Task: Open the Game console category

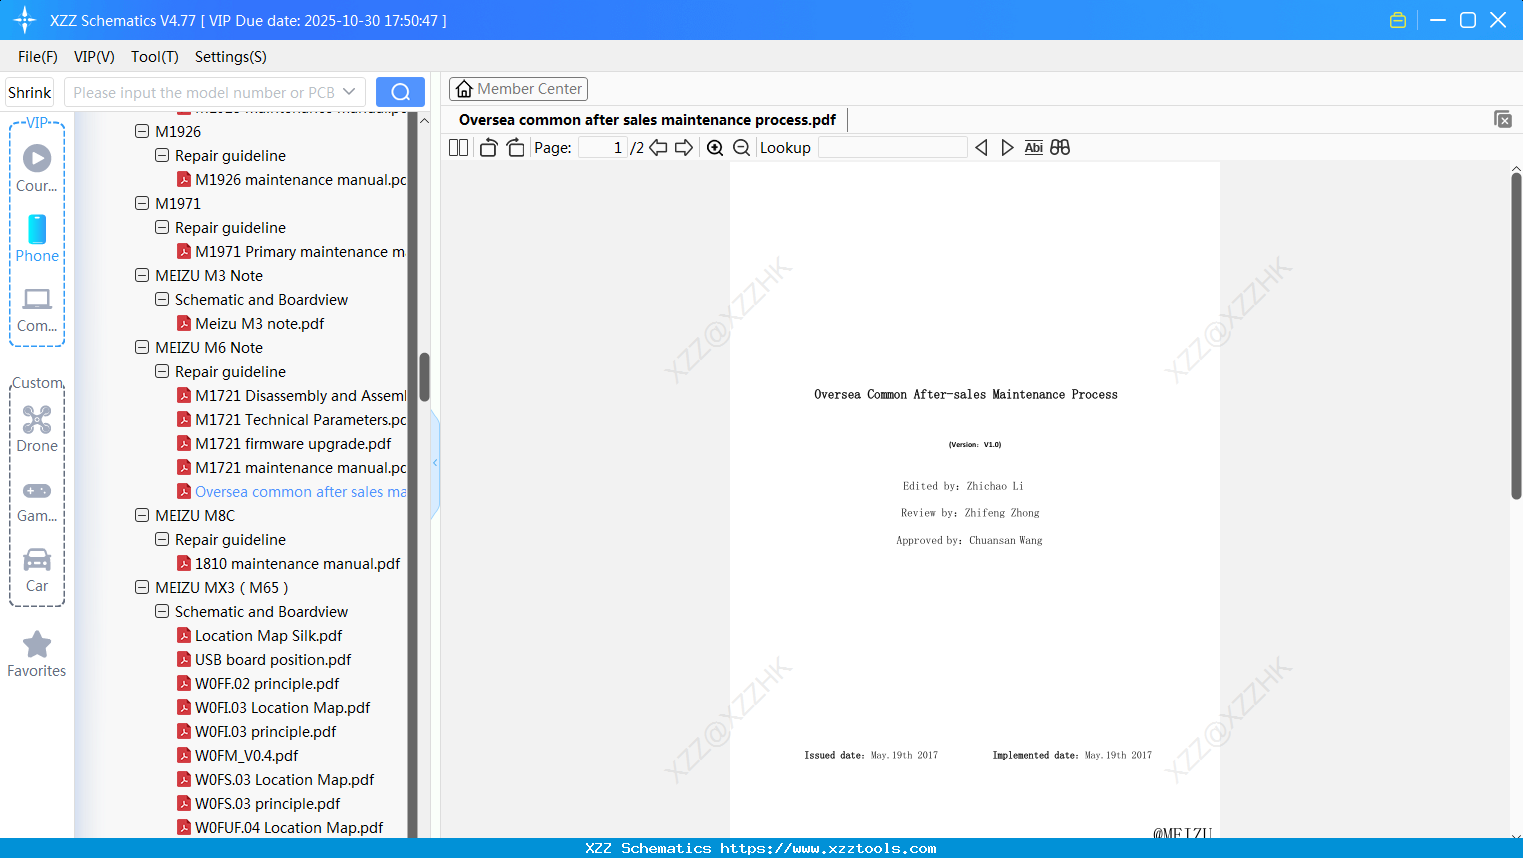Action: click(x=37, y=500)
